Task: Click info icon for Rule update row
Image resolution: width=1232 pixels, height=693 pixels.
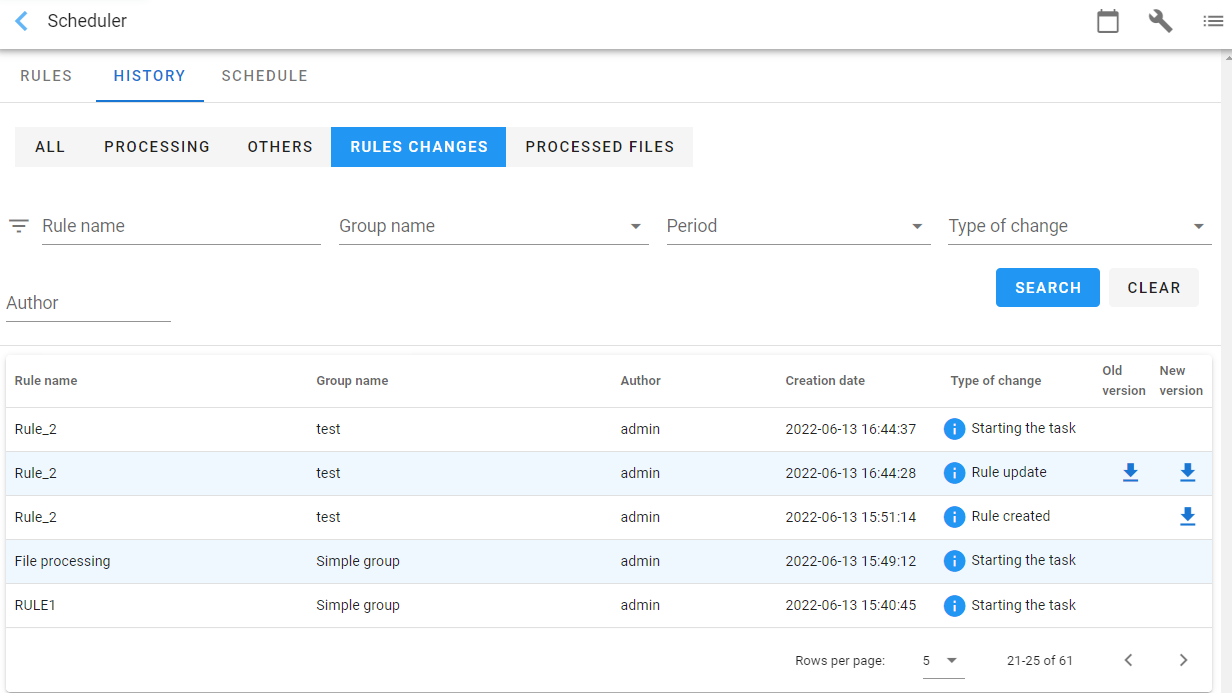Action: [955, 473]
